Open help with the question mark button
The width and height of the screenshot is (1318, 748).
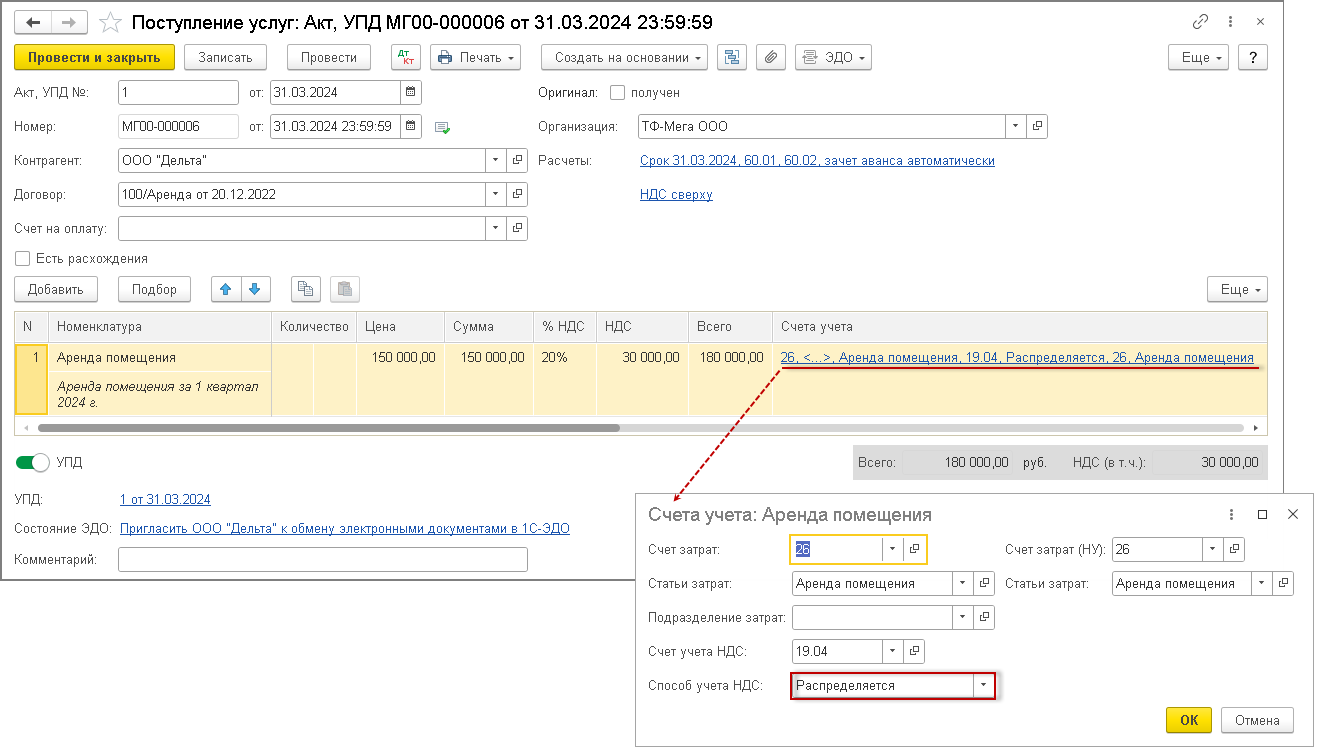coord(1253,57)
